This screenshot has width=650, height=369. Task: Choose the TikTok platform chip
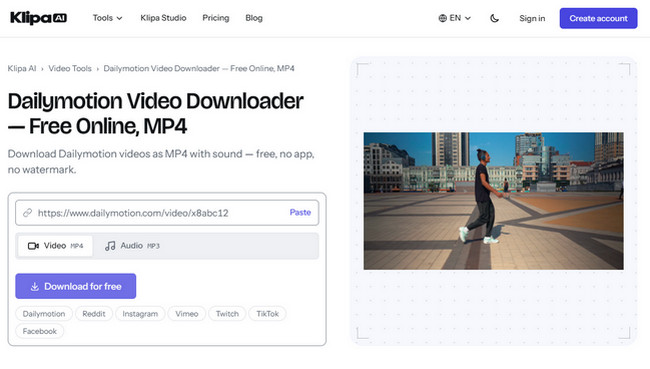(267, 314)
